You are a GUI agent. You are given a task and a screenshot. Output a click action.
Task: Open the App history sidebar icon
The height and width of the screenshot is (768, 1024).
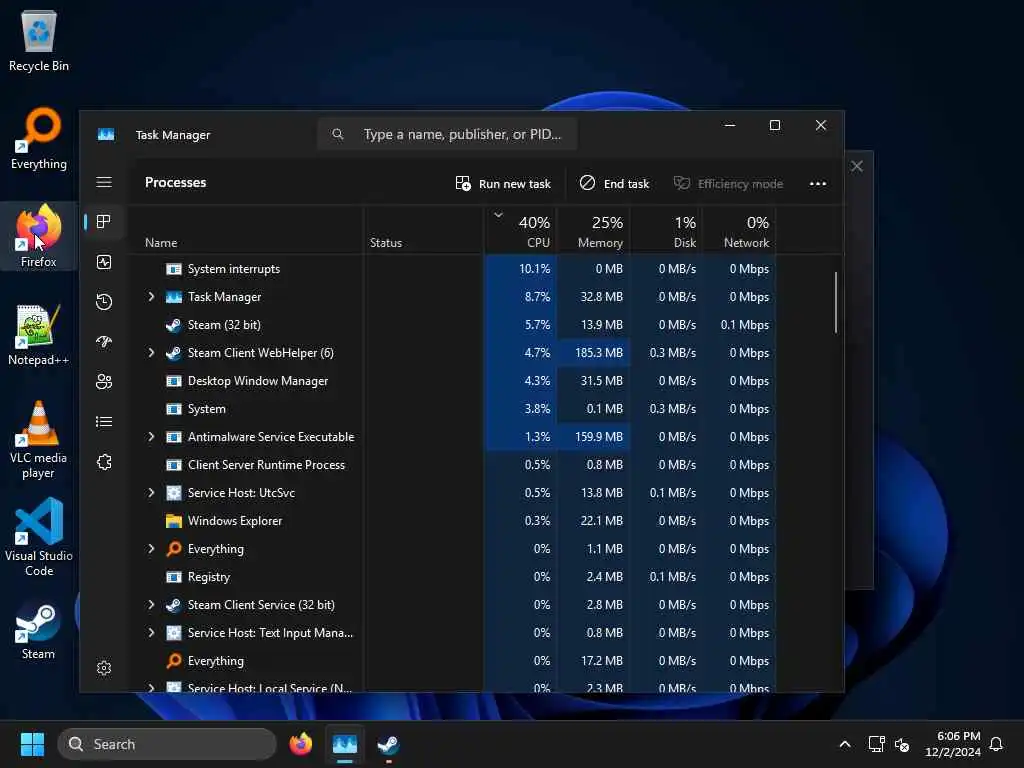104,302
